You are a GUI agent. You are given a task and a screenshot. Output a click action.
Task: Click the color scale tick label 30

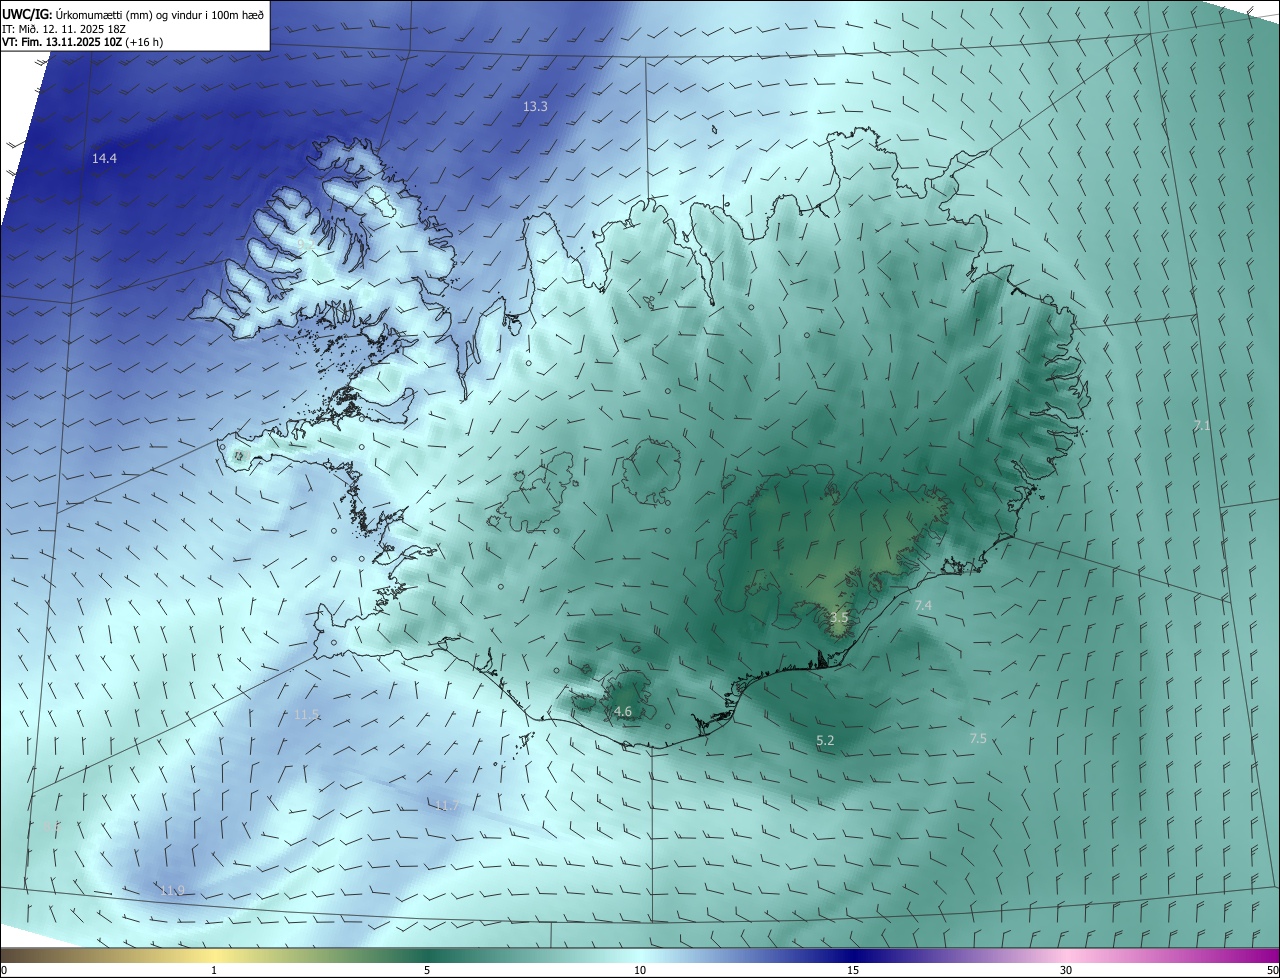click(x=1066, y=970)
